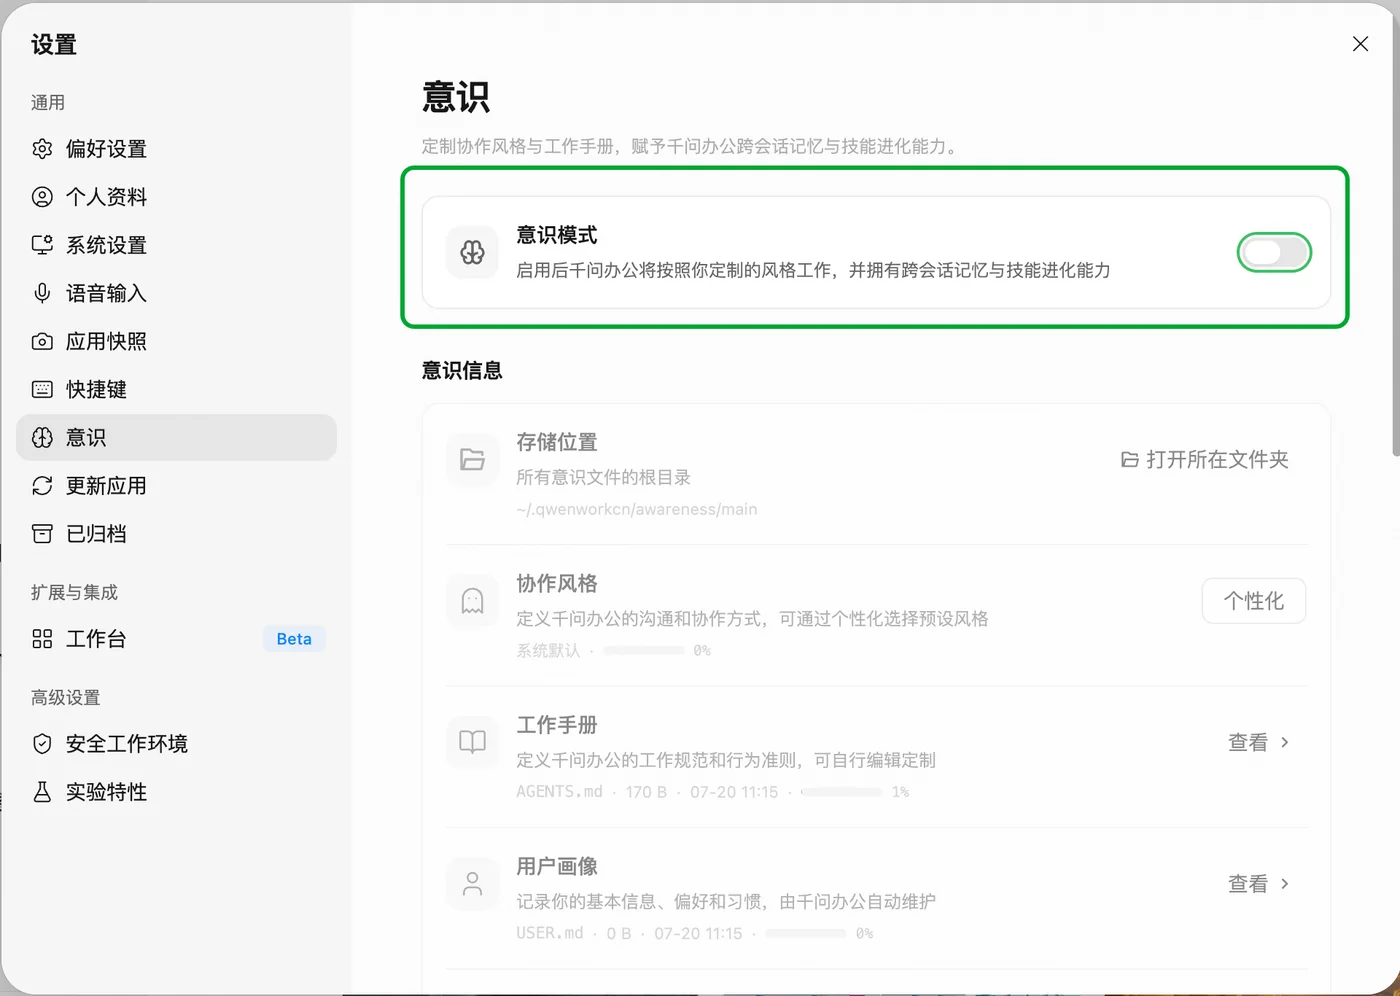Click the brain icon beside 意识 in sidebar
Viewport: 1400px width, 996px height.
coord(42,437)
